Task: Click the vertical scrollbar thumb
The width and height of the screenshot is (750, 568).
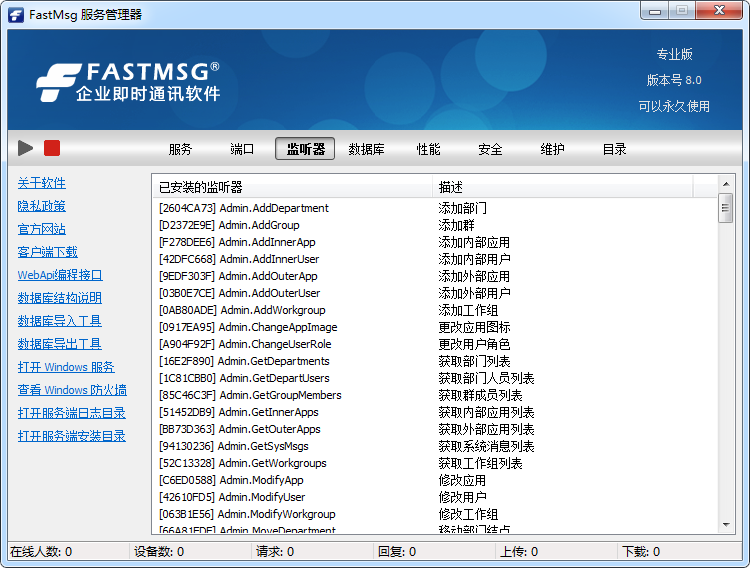Action: pos(726,208)
